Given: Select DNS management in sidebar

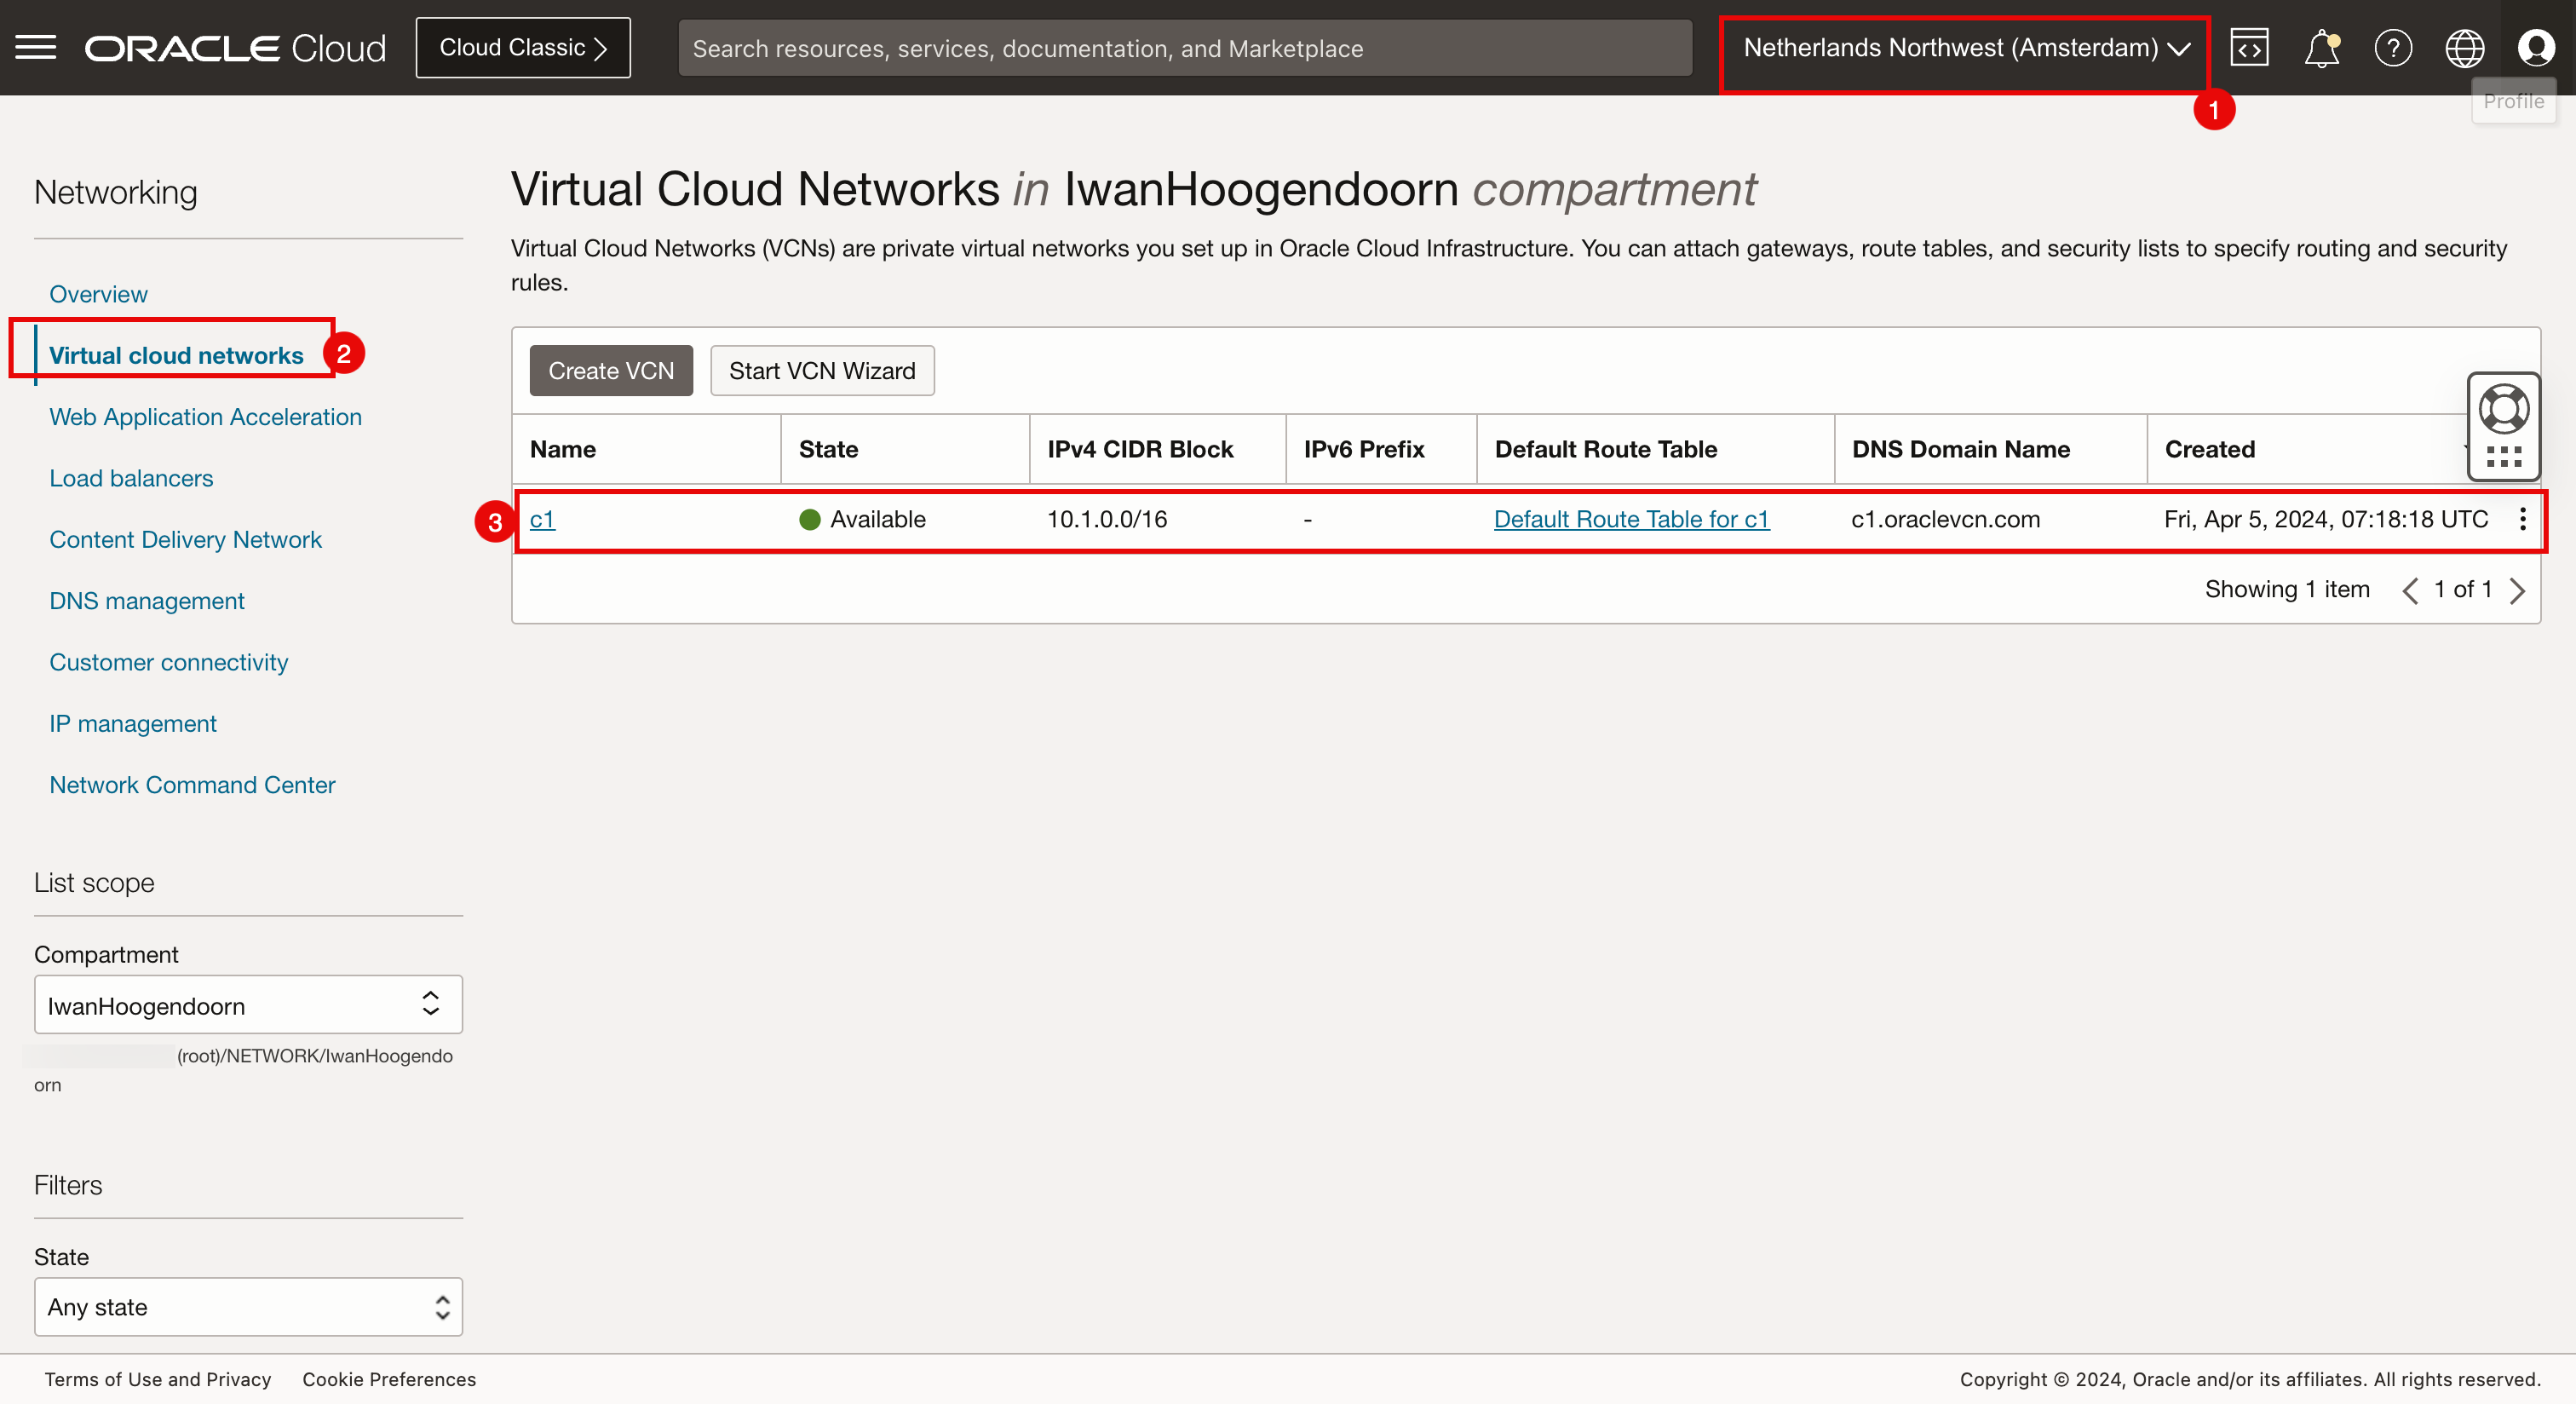Looking at the screenshot, I should click(147, 600).
